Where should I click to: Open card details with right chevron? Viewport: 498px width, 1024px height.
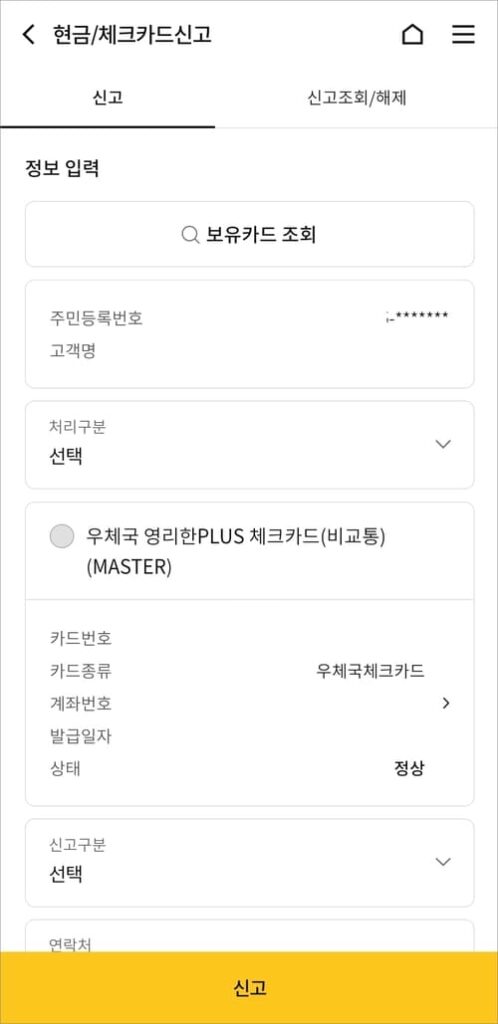pyautogui.click(x=446, y=703)
